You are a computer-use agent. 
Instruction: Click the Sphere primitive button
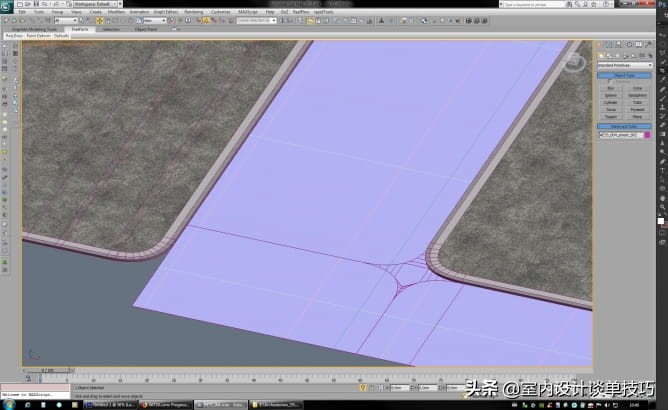click(610, 95)
